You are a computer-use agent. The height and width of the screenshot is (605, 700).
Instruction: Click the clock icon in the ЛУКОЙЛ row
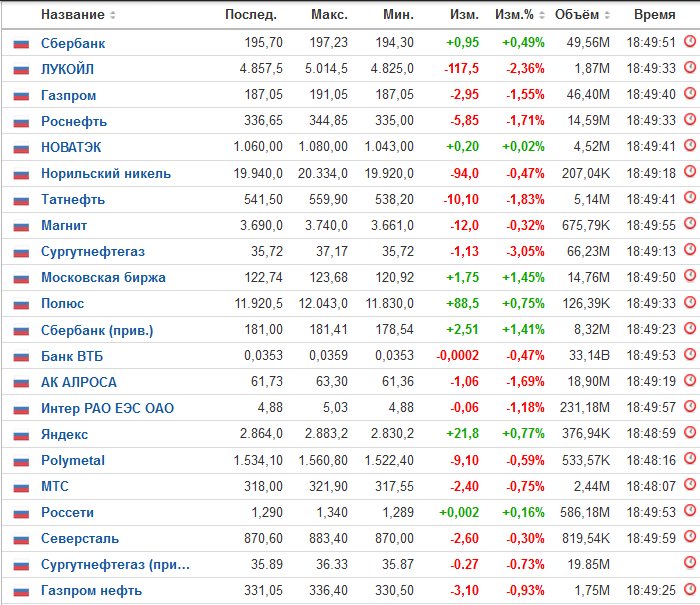tap(690, 67)
